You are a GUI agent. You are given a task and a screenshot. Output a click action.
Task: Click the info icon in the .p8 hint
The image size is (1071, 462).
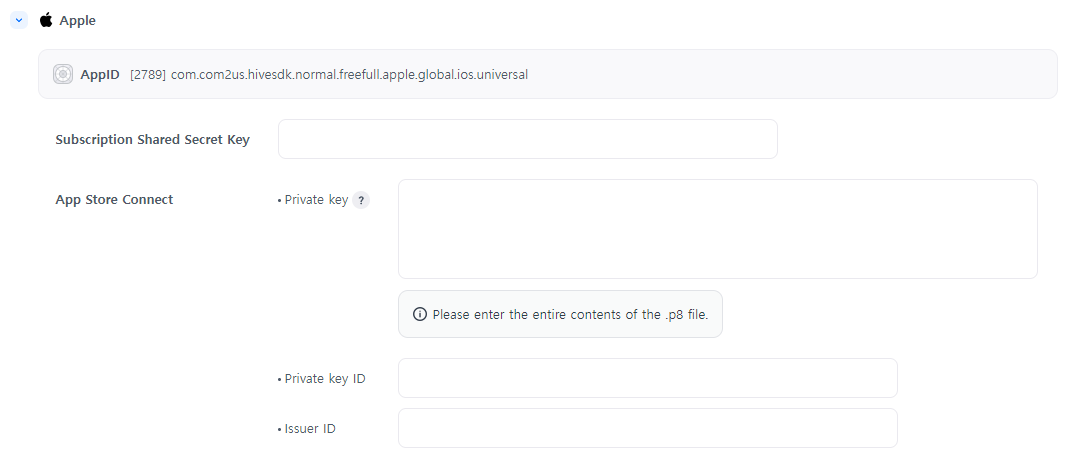tap(420, 314)
